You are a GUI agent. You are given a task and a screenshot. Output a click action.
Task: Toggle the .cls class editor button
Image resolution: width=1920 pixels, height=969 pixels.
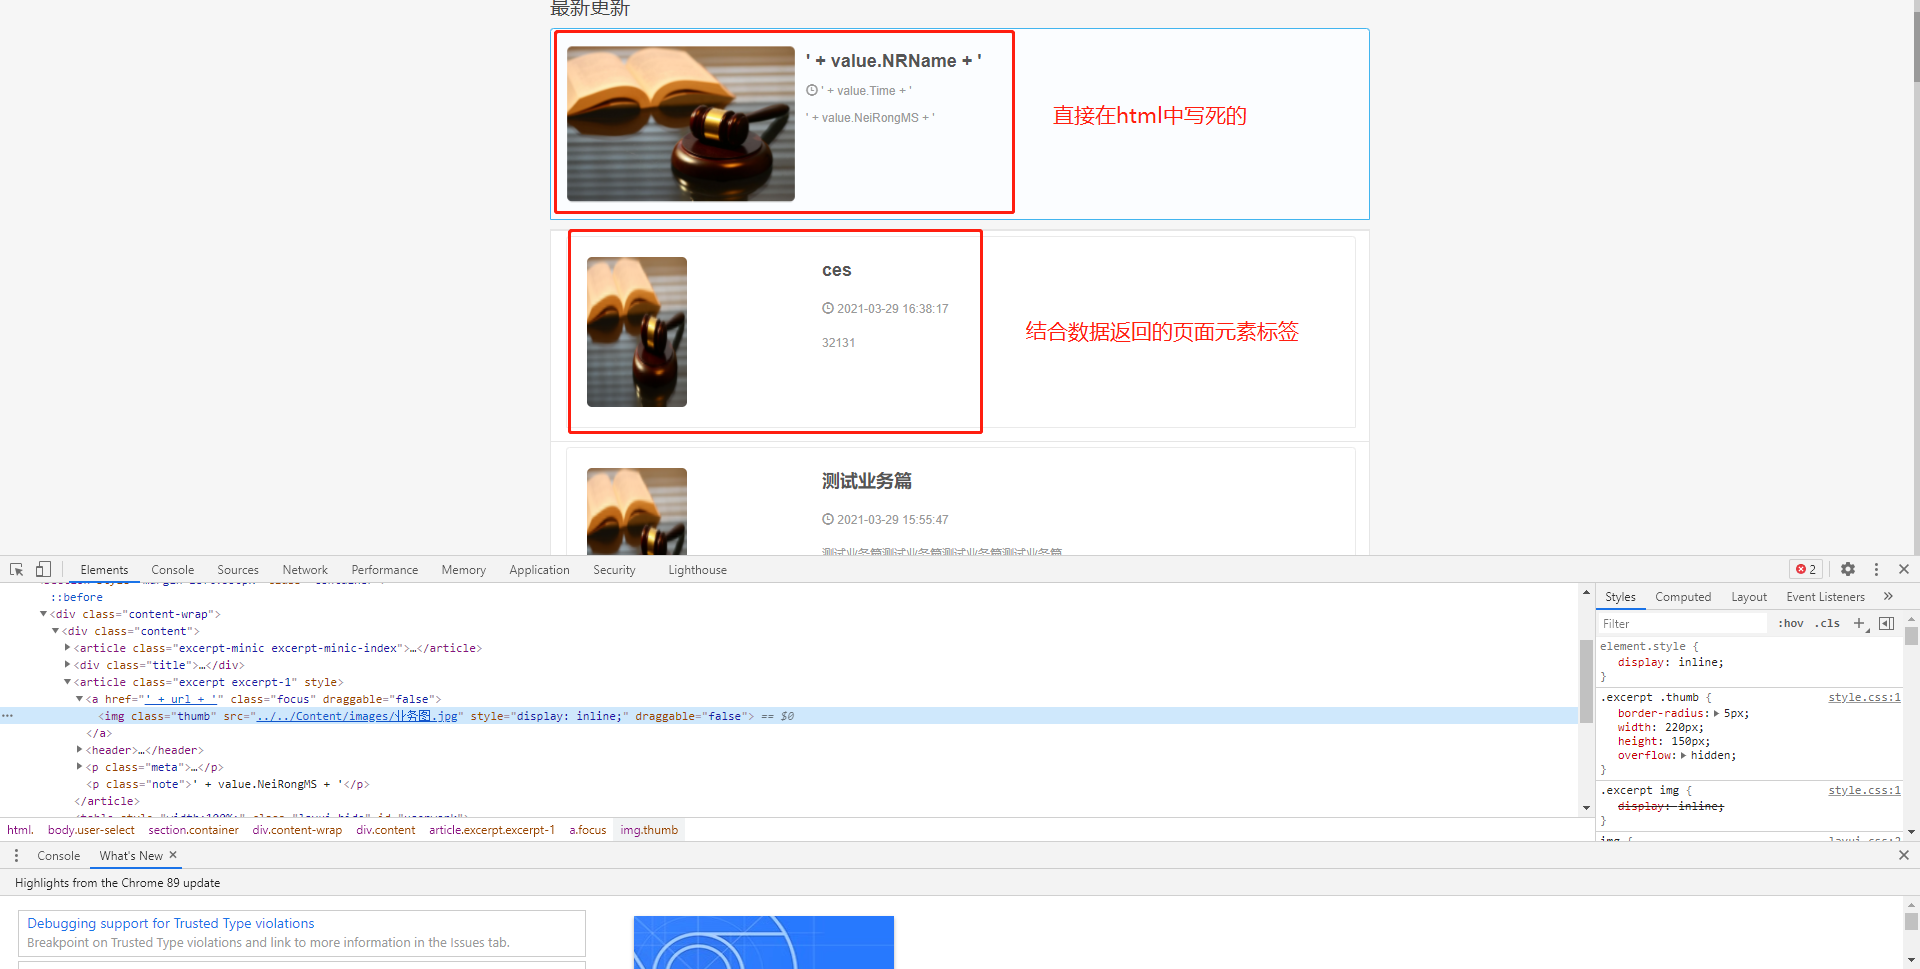(1828, 623)
